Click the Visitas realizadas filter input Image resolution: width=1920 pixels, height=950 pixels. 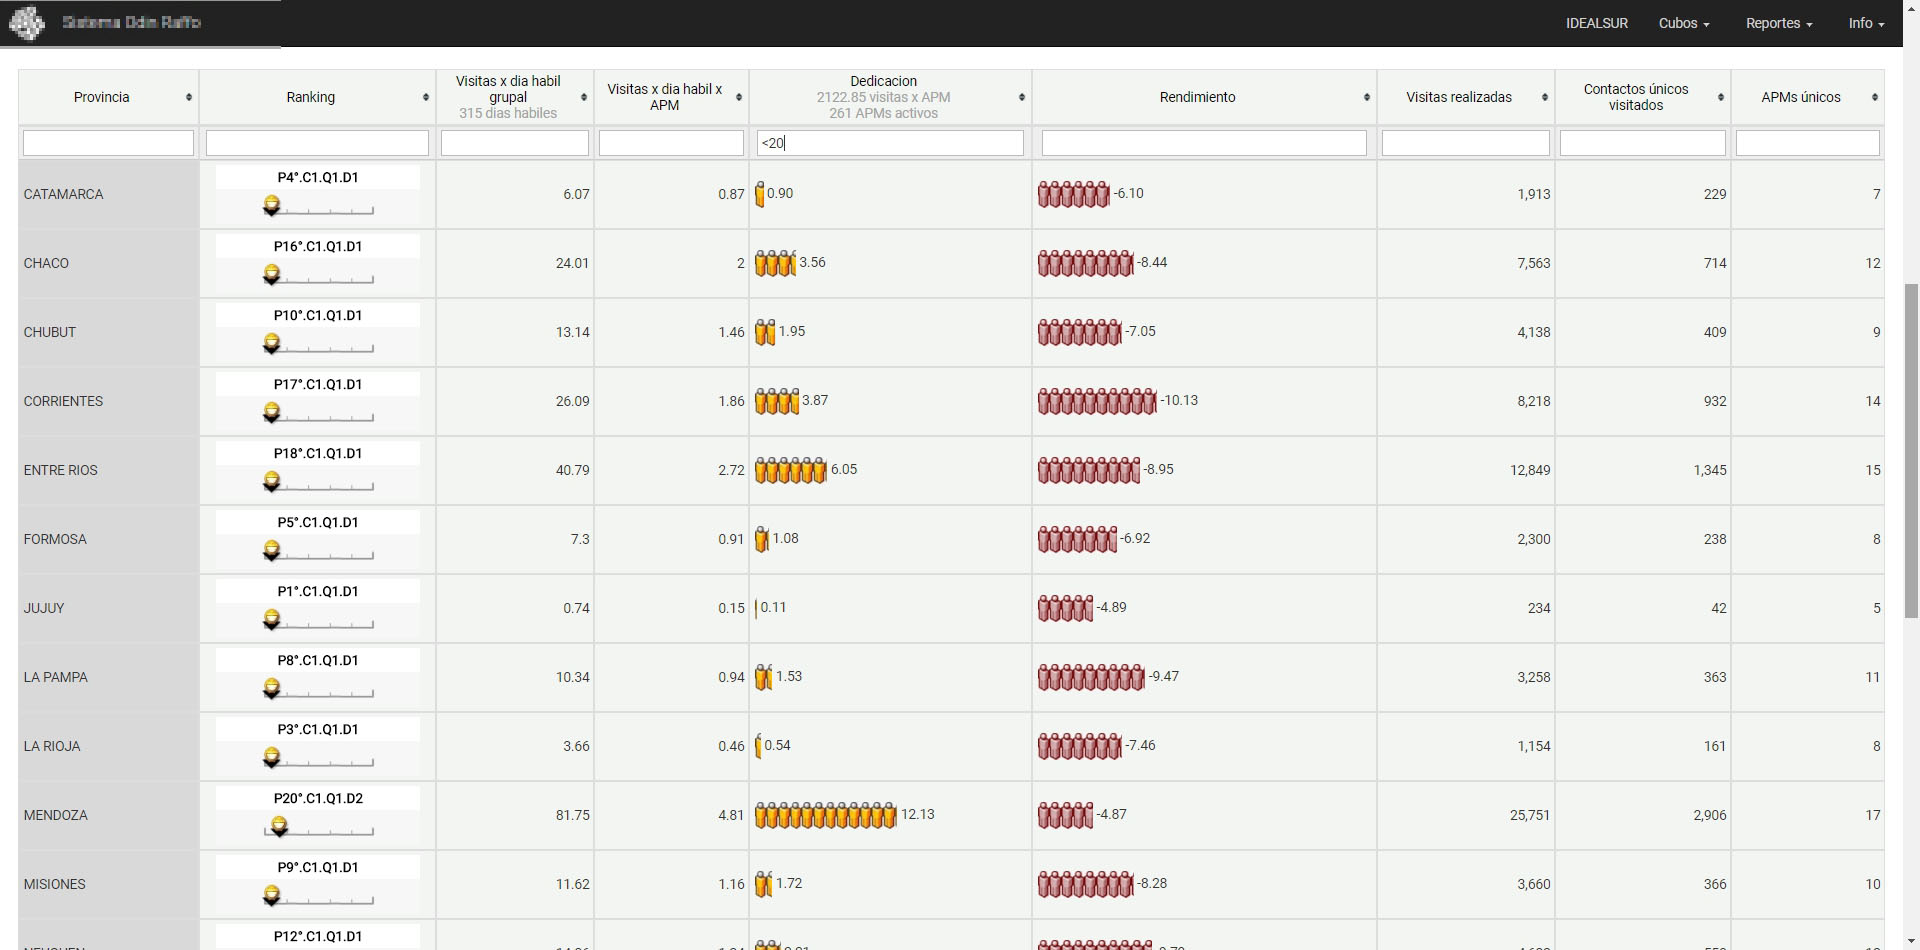tap(1466, 143)
